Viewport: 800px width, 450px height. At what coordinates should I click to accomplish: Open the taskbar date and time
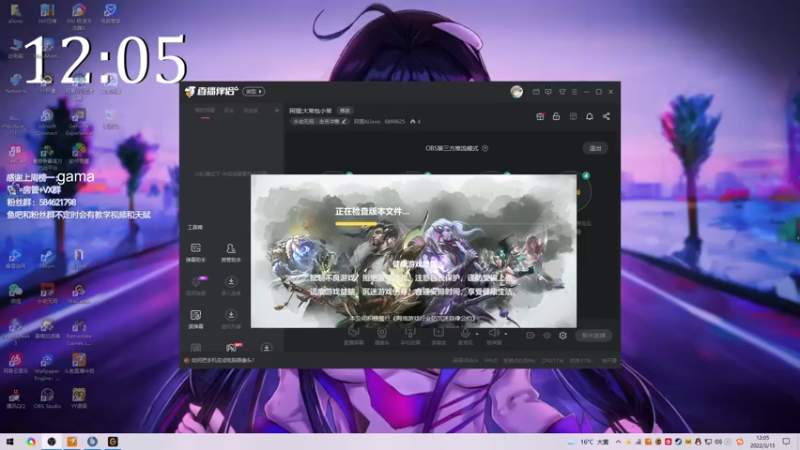762,441
